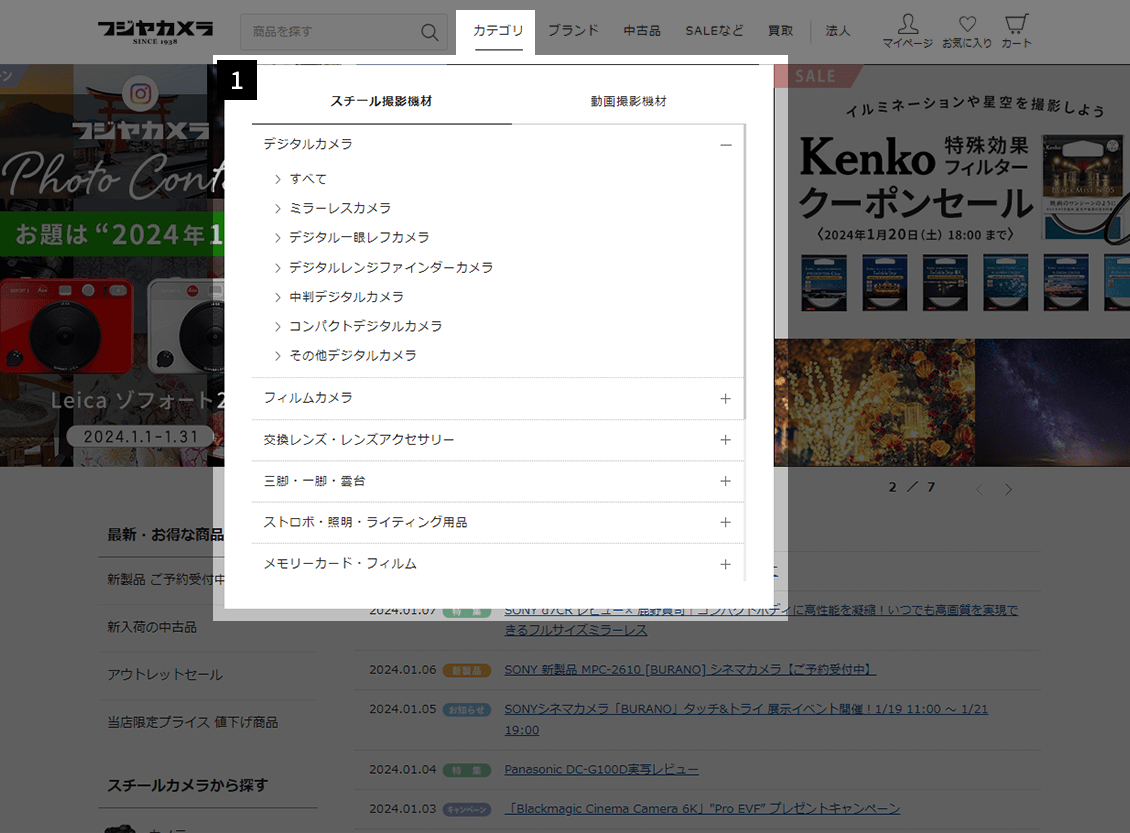
Task: Open the 買取 menu
Action: (780, 30)
